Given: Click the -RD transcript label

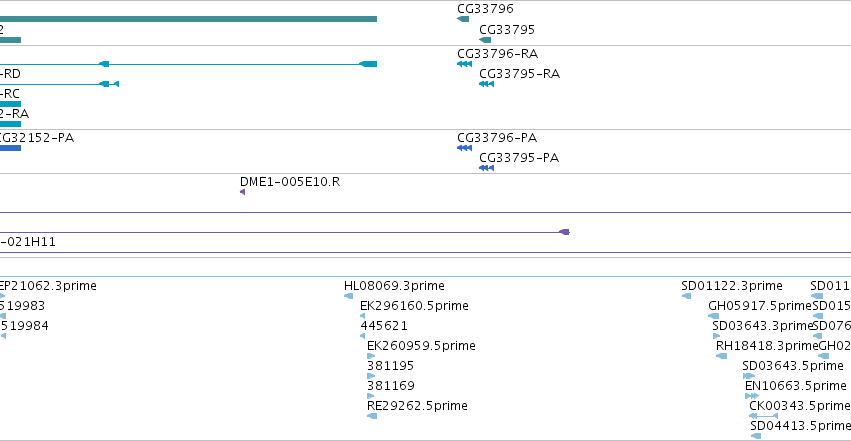Looking at the screenshot, I should (x=10, y=74).
